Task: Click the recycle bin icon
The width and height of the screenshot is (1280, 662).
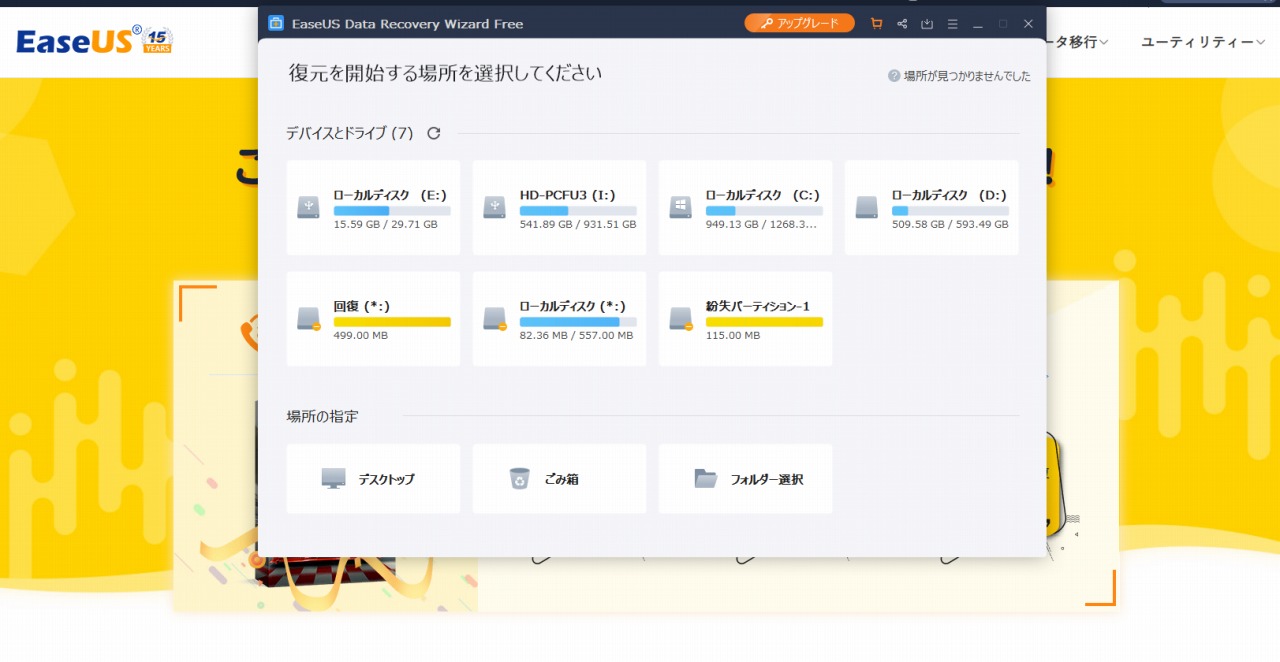Action: coord(519,479)
